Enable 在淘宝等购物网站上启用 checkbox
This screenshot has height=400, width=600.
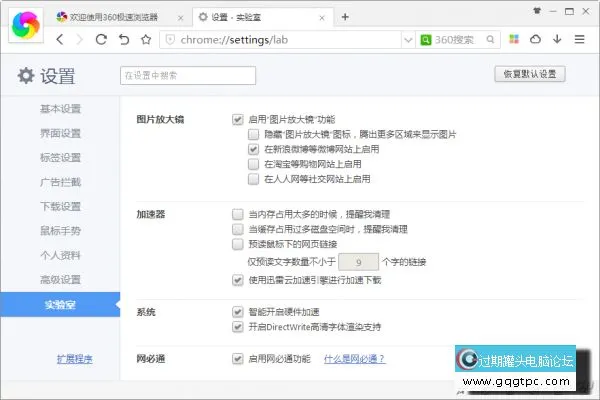253,164
